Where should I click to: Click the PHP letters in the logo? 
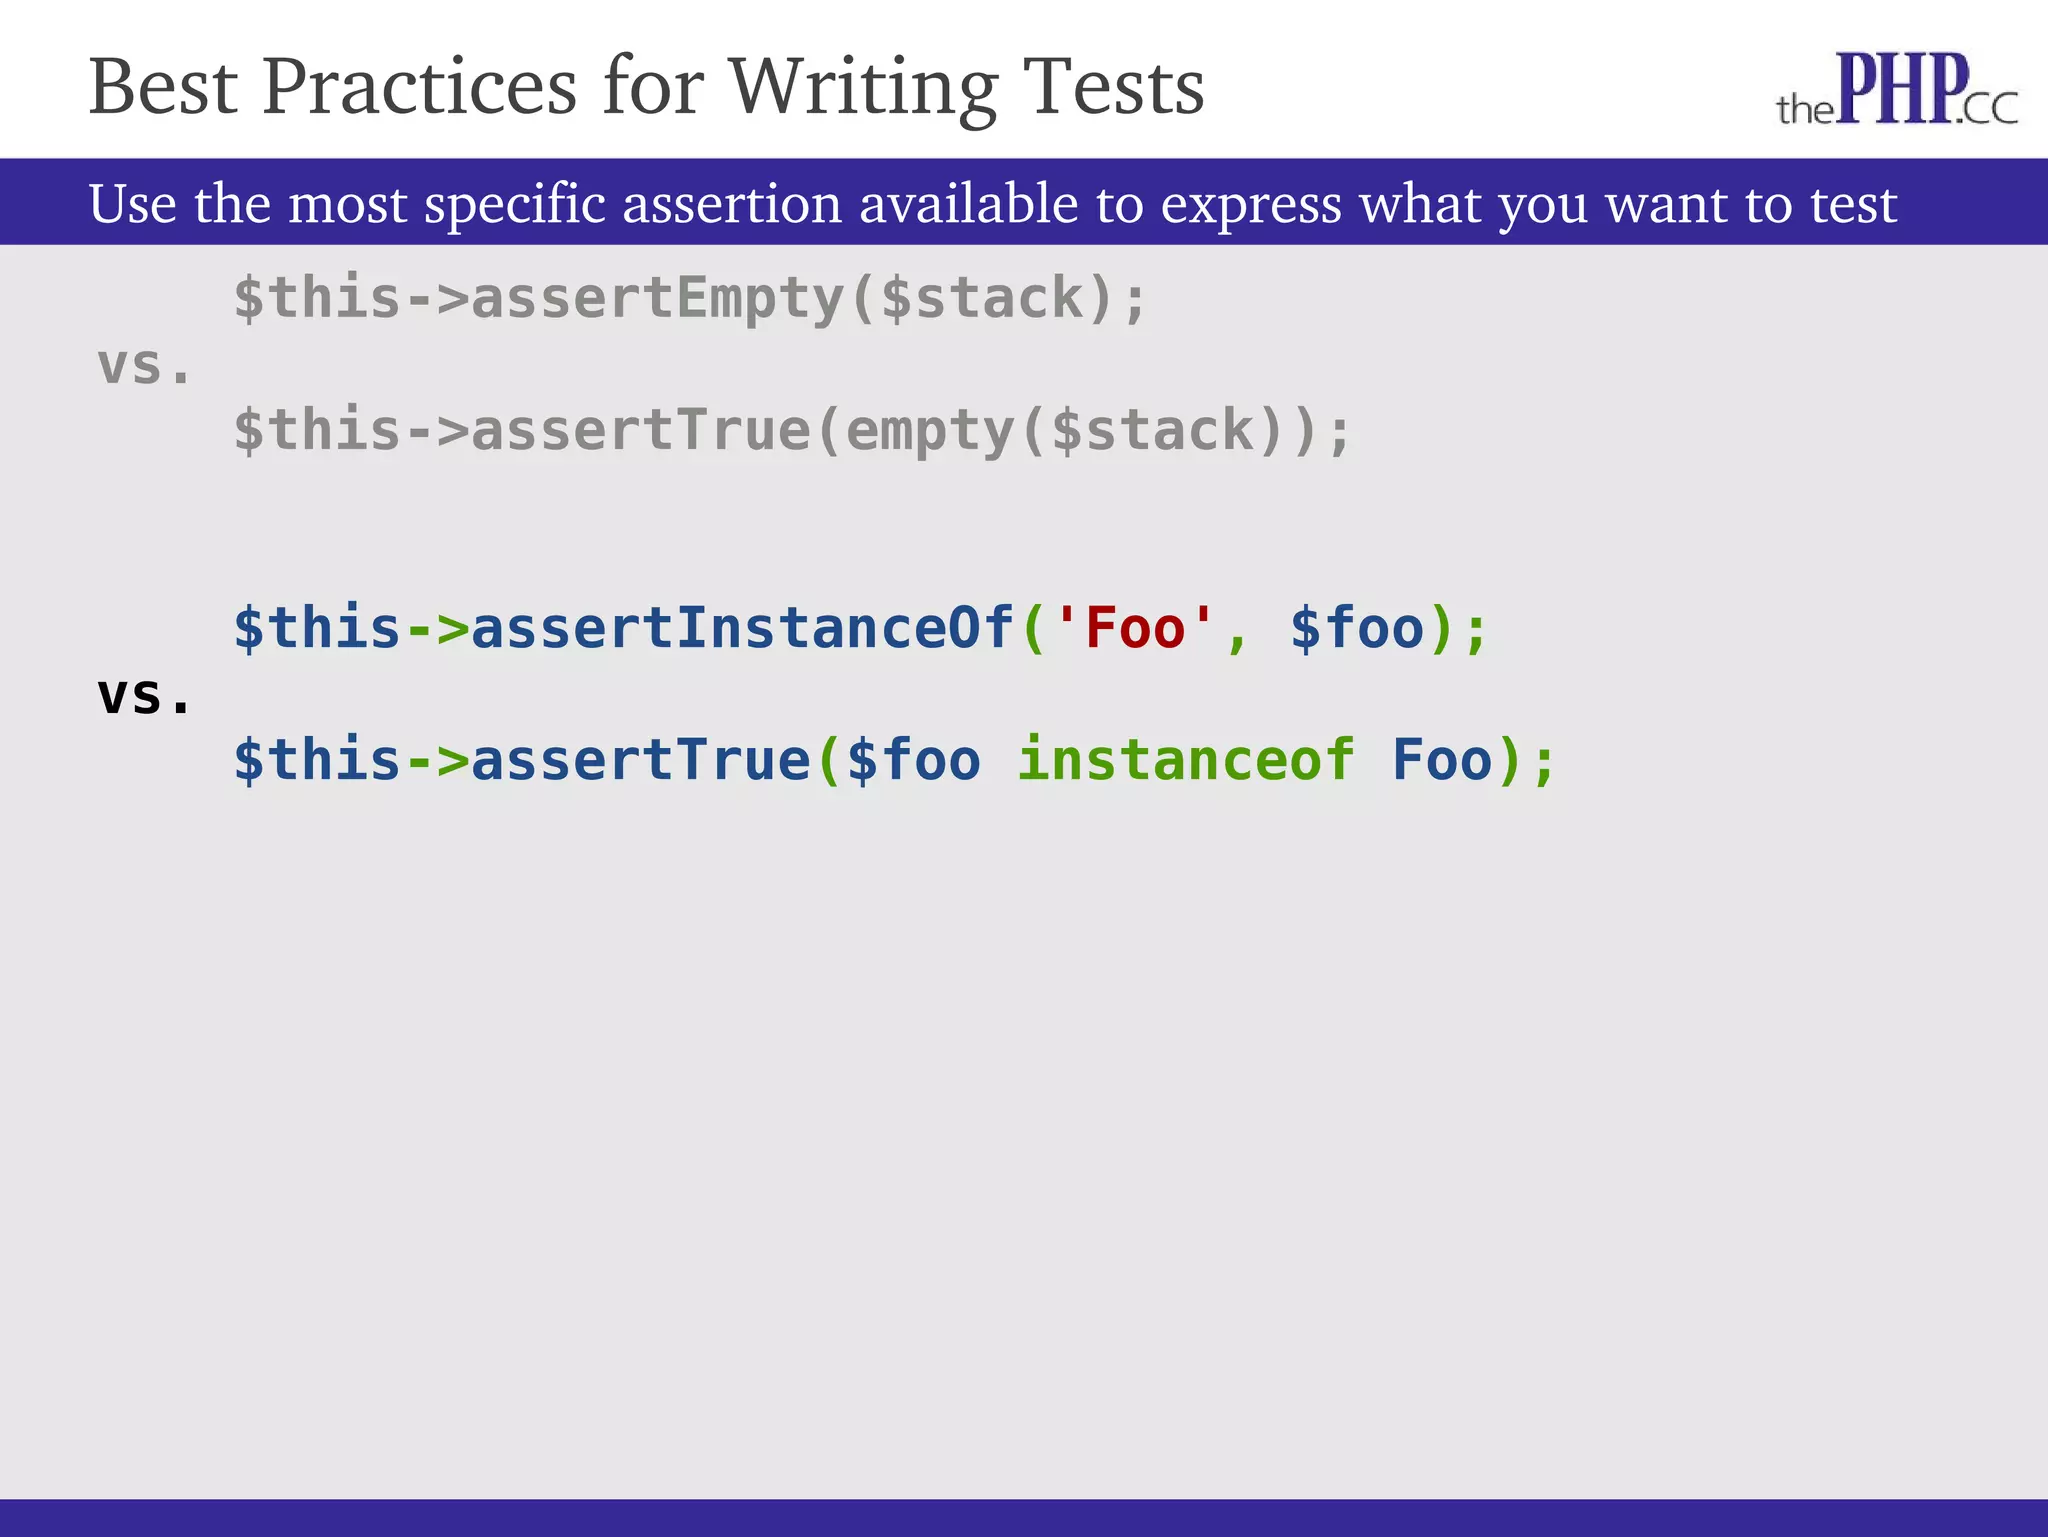pos(1902,87)
